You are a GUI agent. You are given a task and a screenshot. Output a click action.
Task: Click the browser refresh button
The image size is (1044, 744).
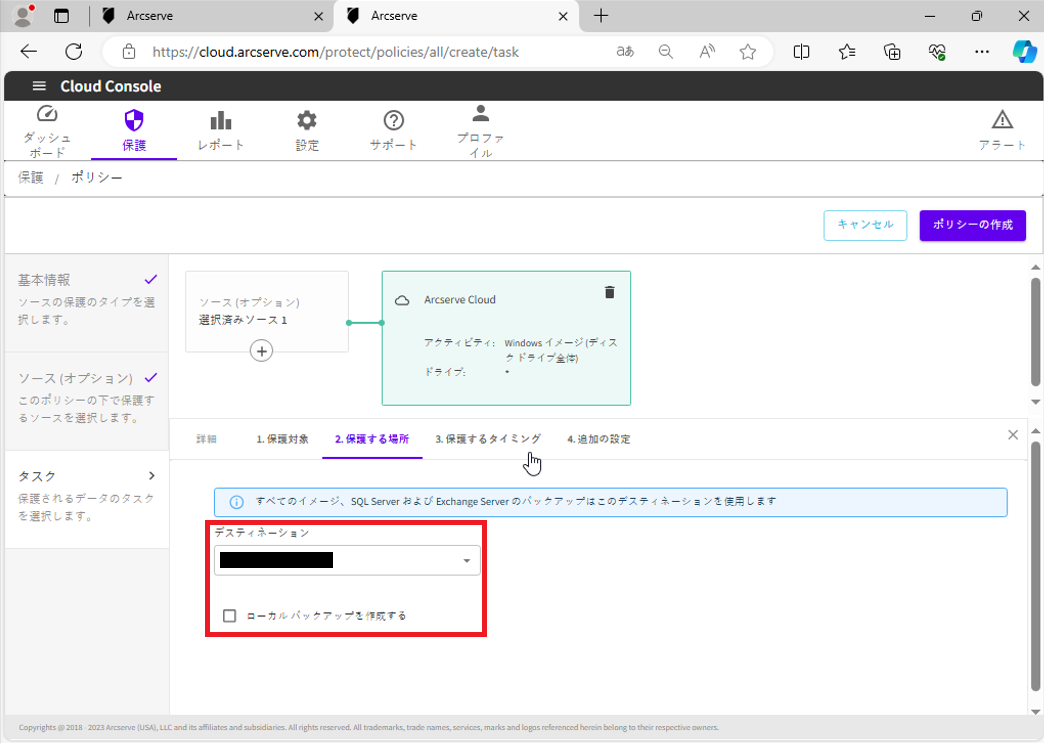tap(74, 52)
